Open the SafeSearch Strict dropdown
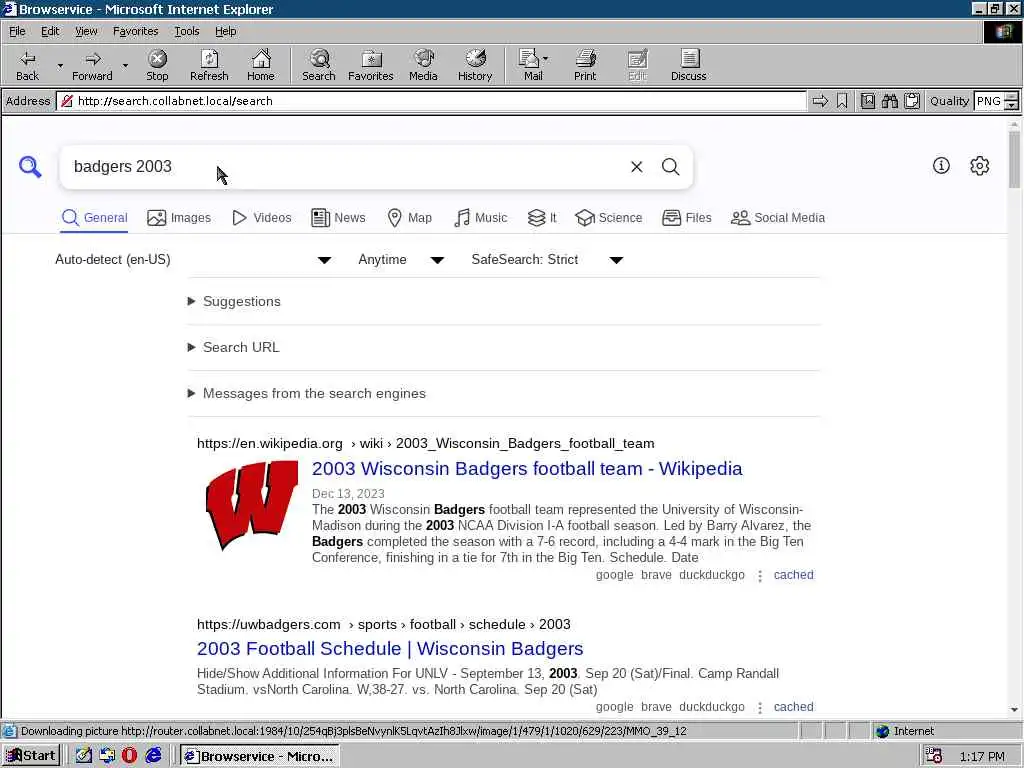This screenshot has width=1024, height=768. coord(547,259)
